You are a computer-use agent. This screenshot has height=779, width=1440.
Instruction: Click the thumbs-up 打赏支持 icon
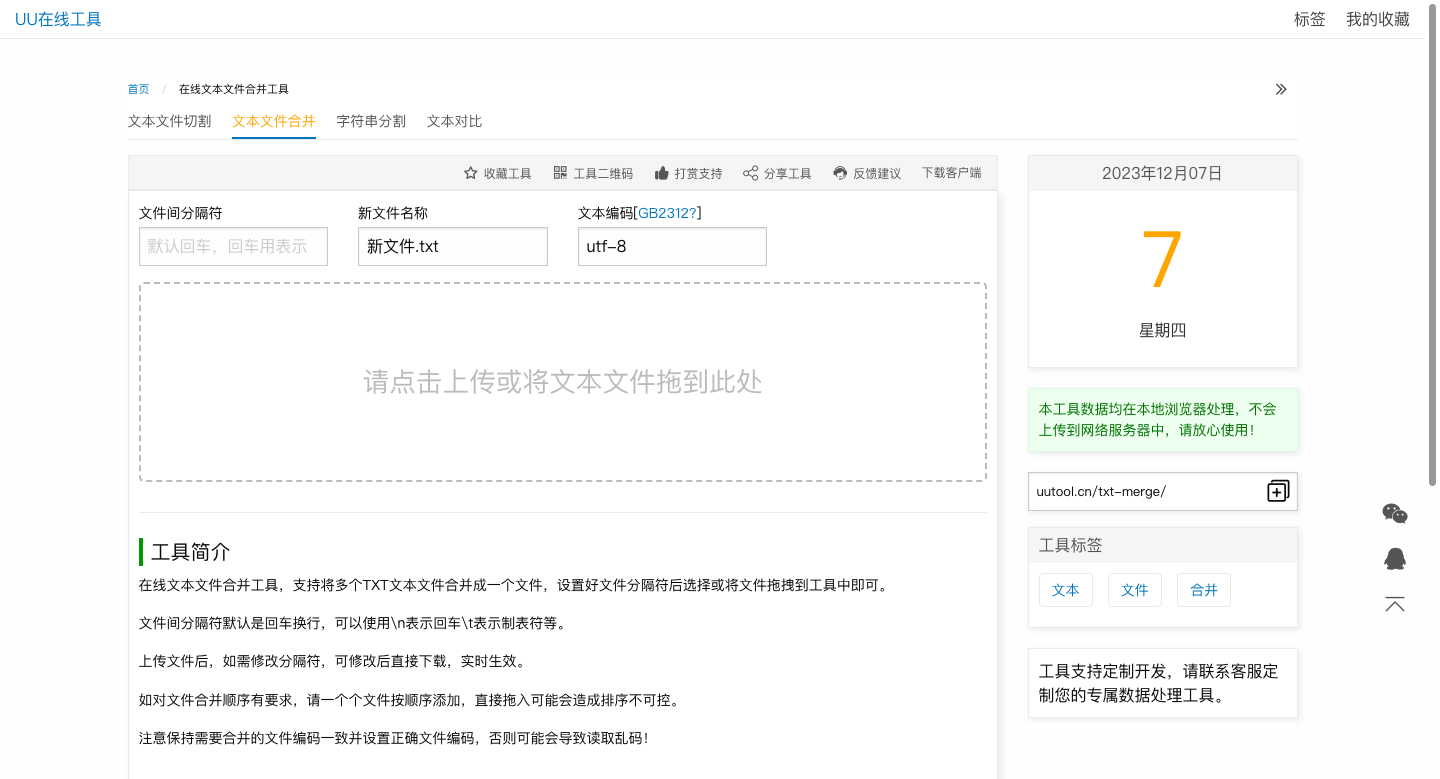point(661,173)
